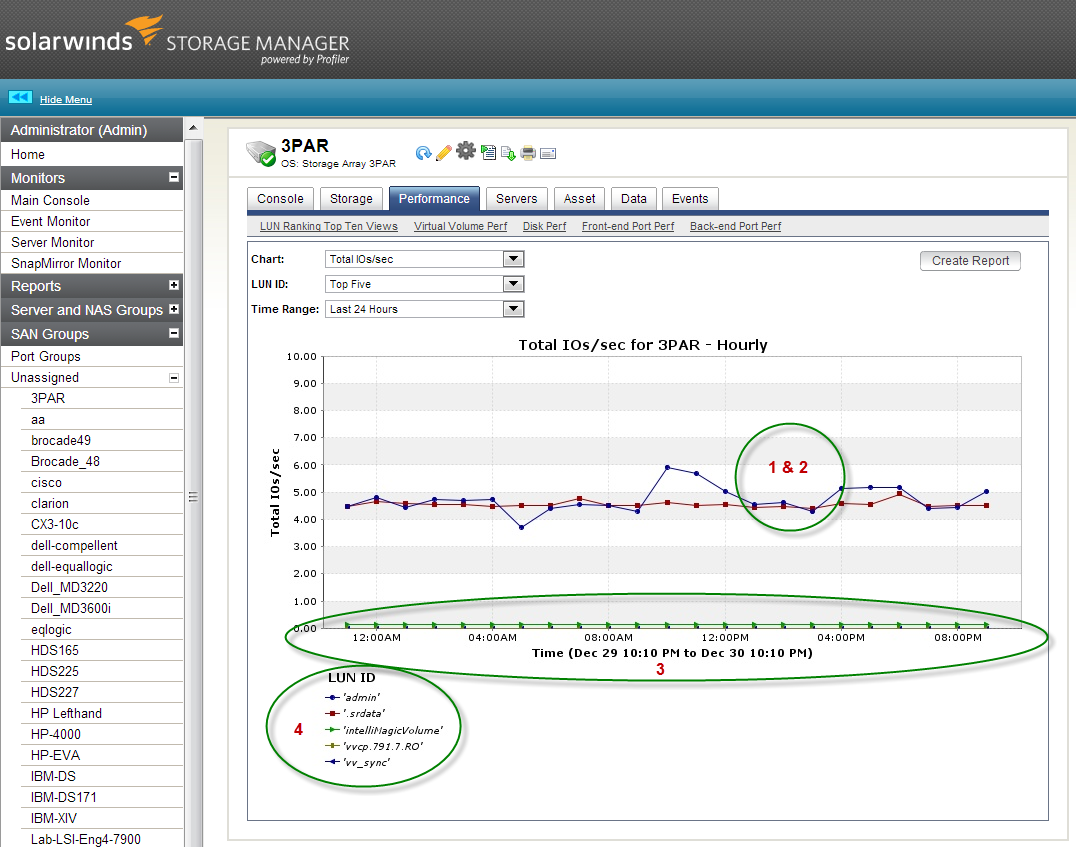The image size is (1076, 847).
Task: Collapse the Monitors section
Action: pos(174,177)
